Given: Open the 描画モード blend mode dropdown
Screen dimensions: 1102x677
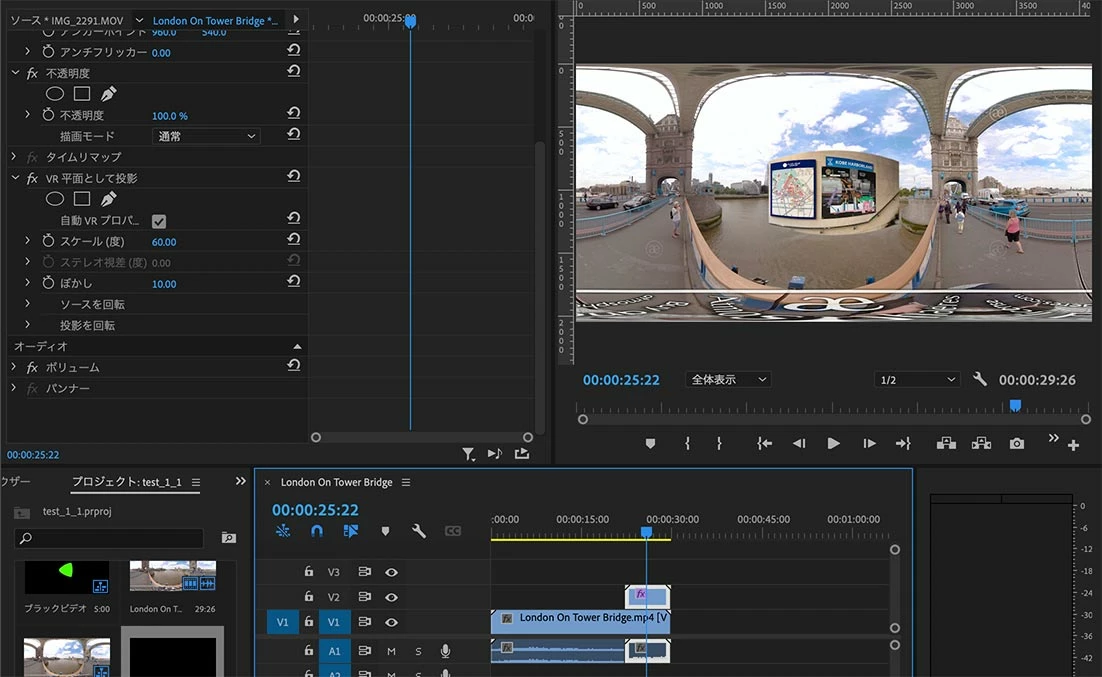Looking at the screenshot, I should 206,136.
